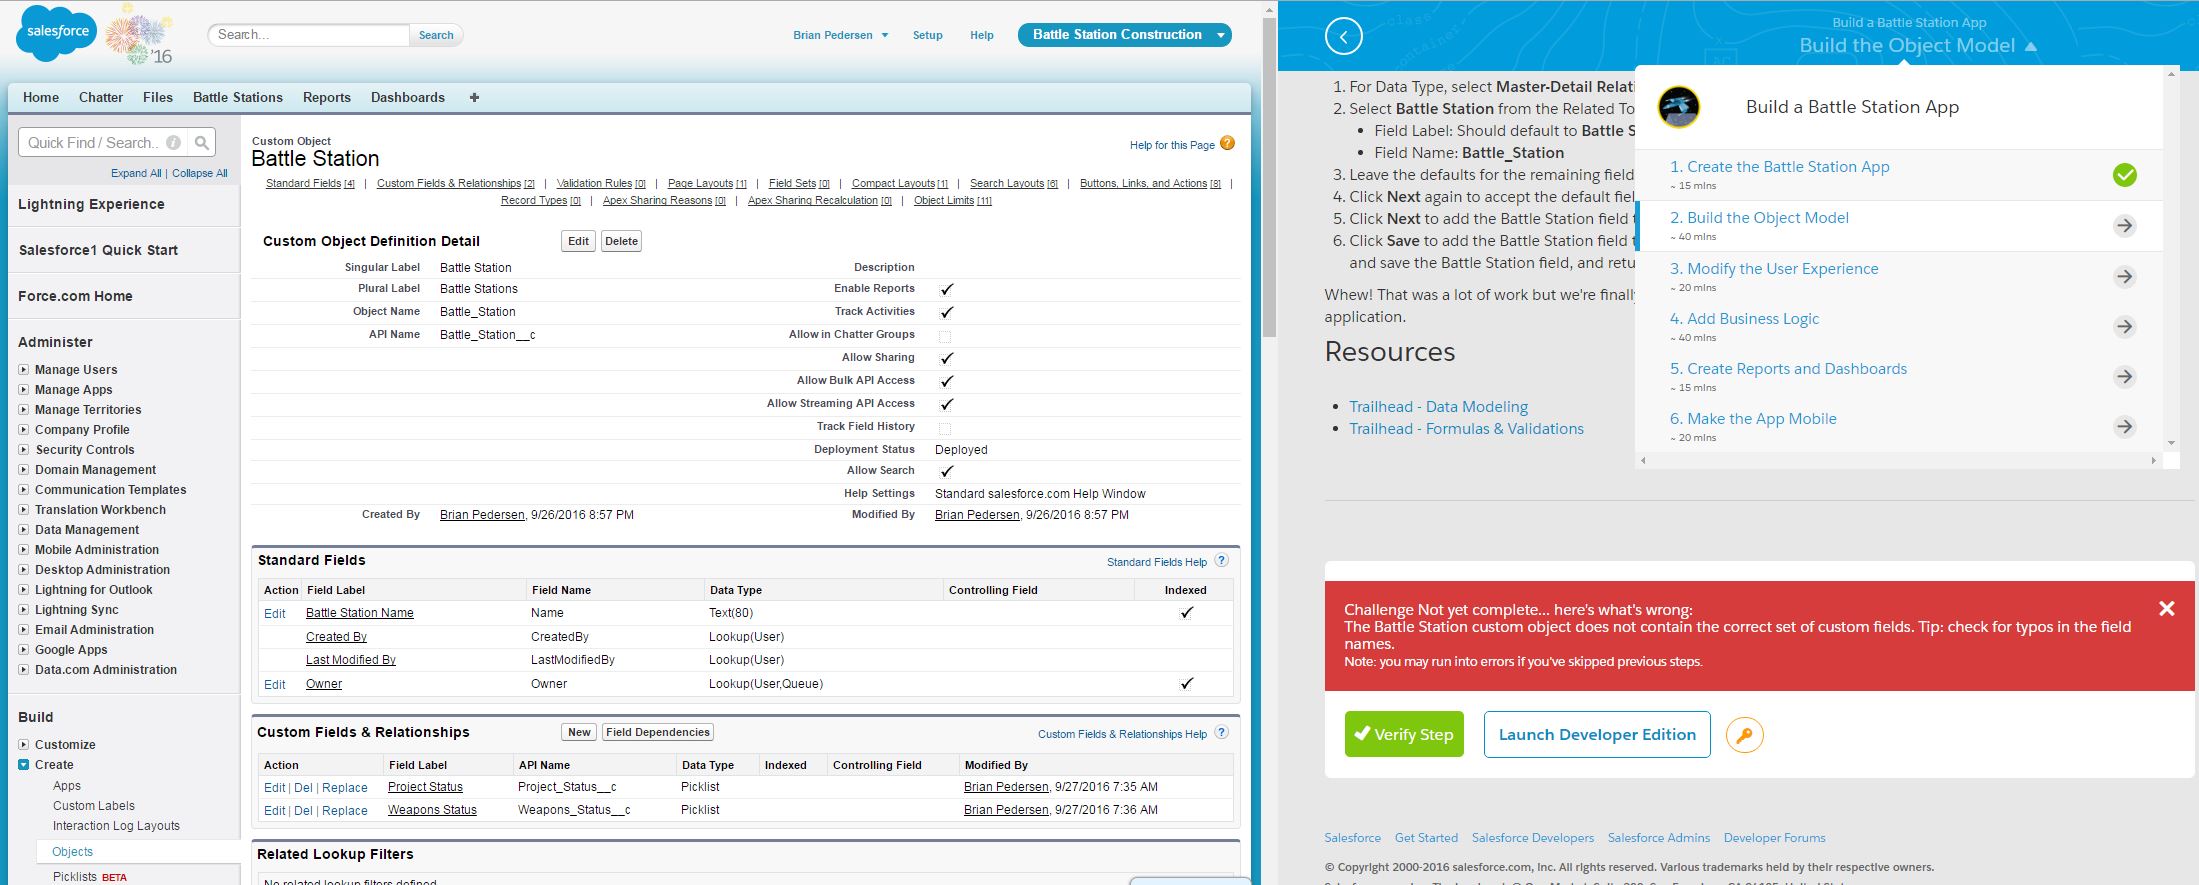Toggle the Allow Search checkbox
The image size is (2199, 885).
point(946,471)
